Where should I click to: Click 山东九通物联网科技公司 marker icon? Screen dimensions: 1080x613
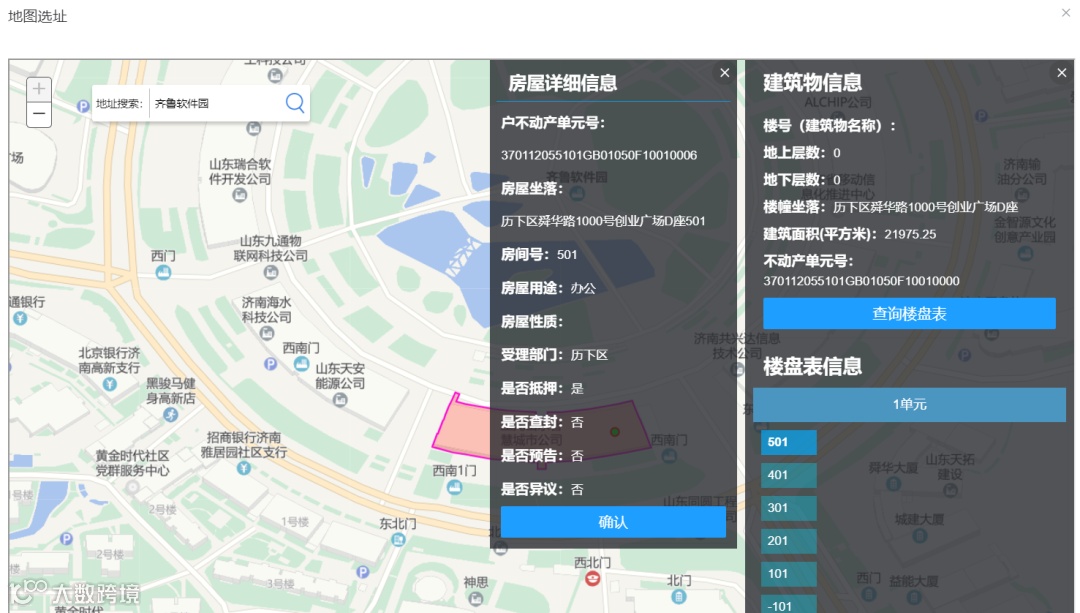coord(271,273)
